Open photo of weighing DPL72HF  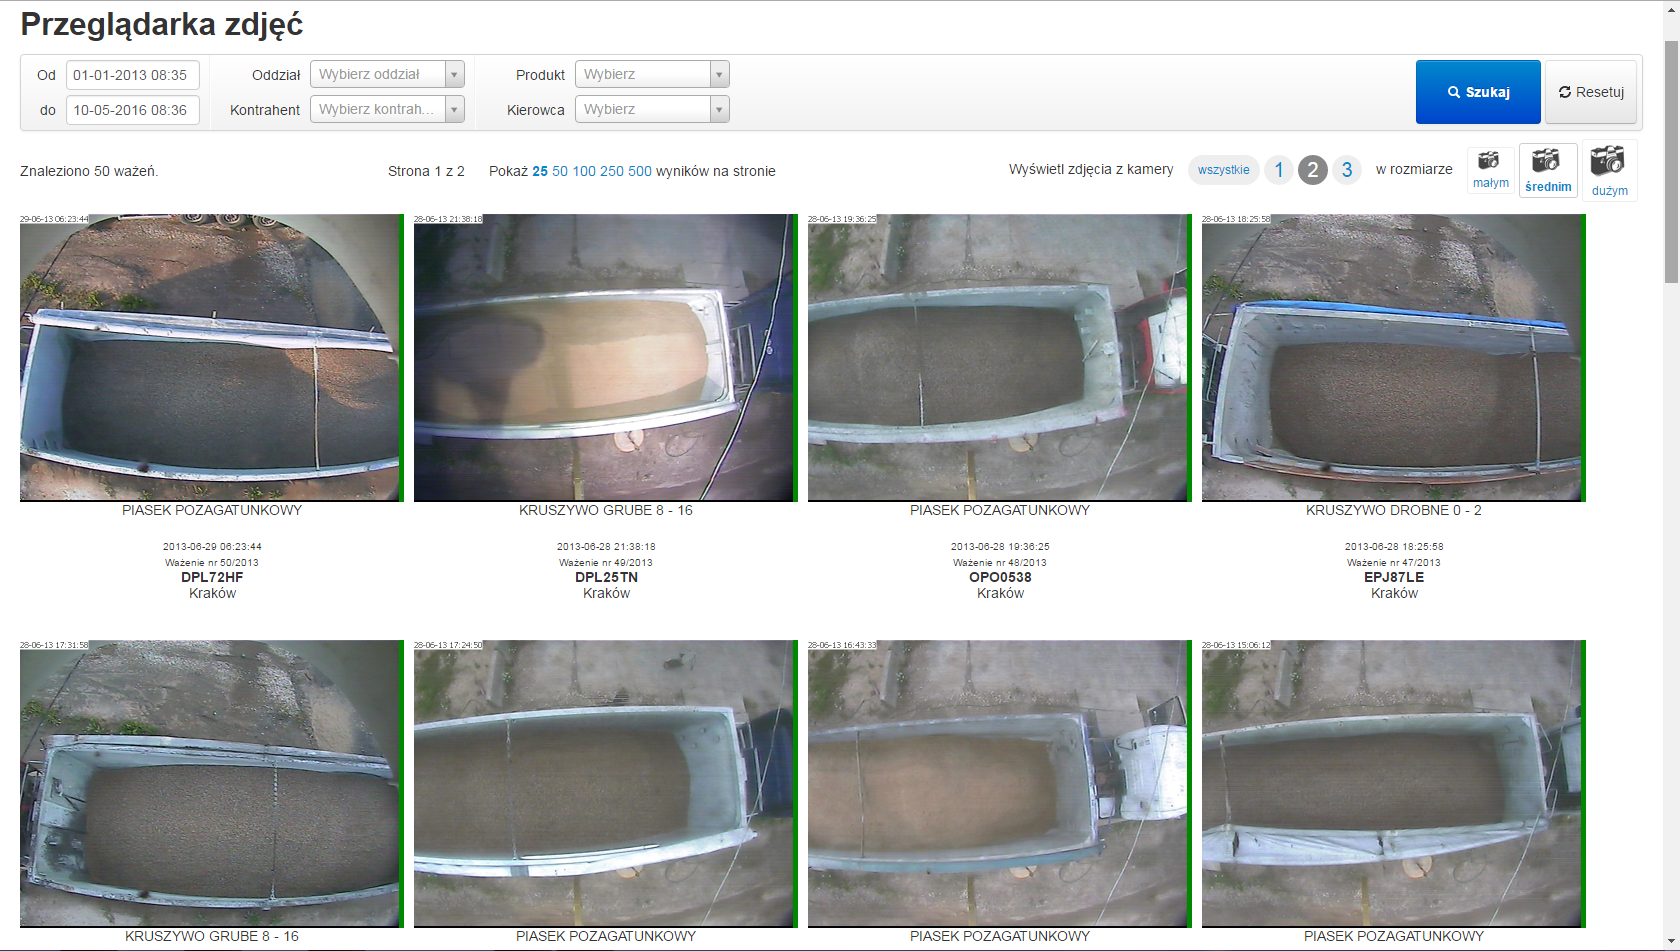click(210, 357)
